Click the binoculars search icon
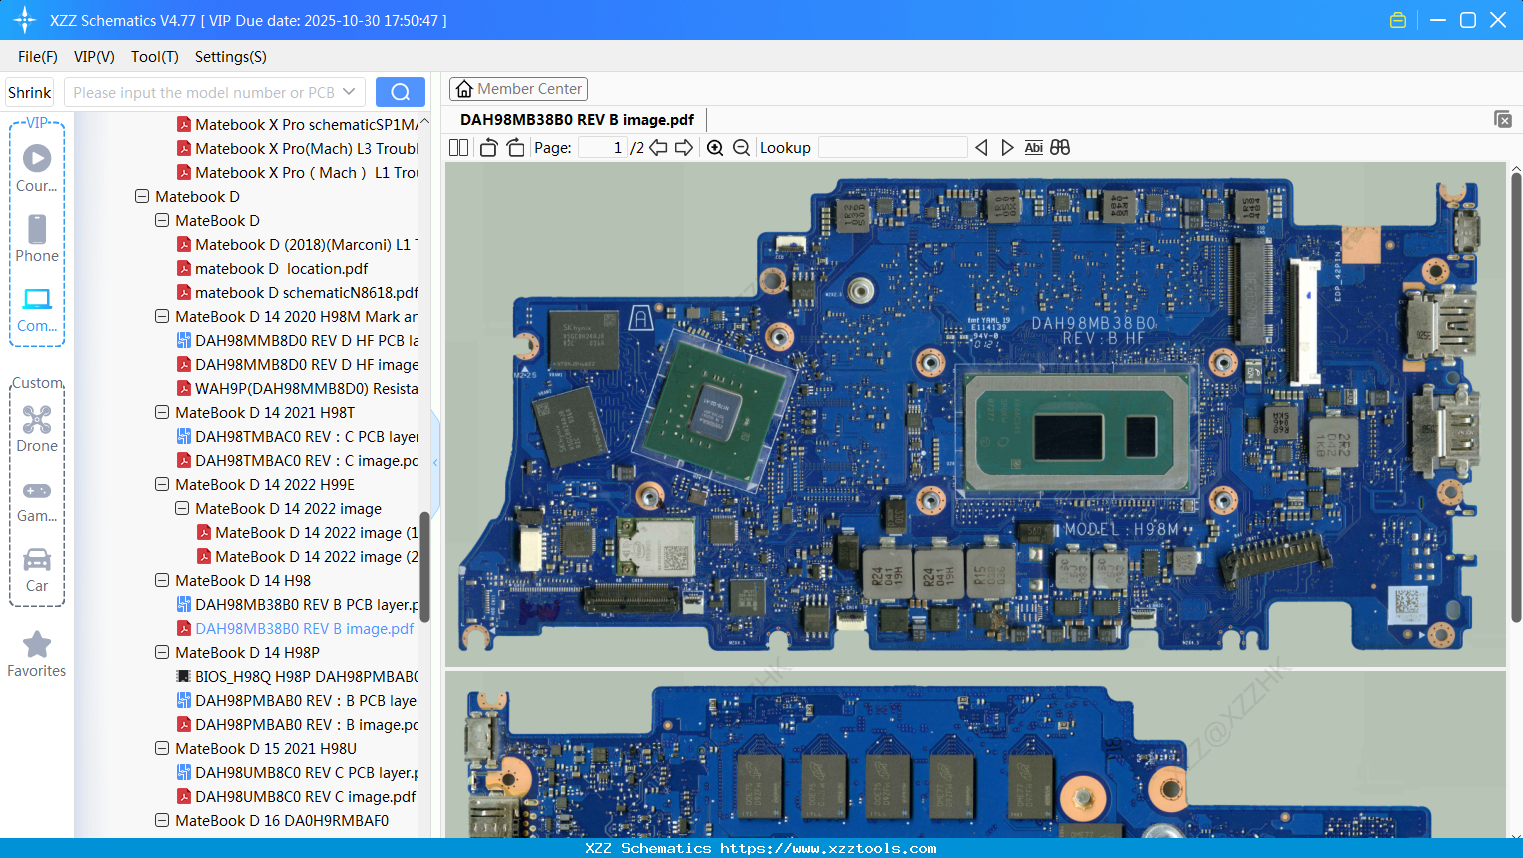The height and width of the screenshot is (858, 1523). tap(1060, 148)
